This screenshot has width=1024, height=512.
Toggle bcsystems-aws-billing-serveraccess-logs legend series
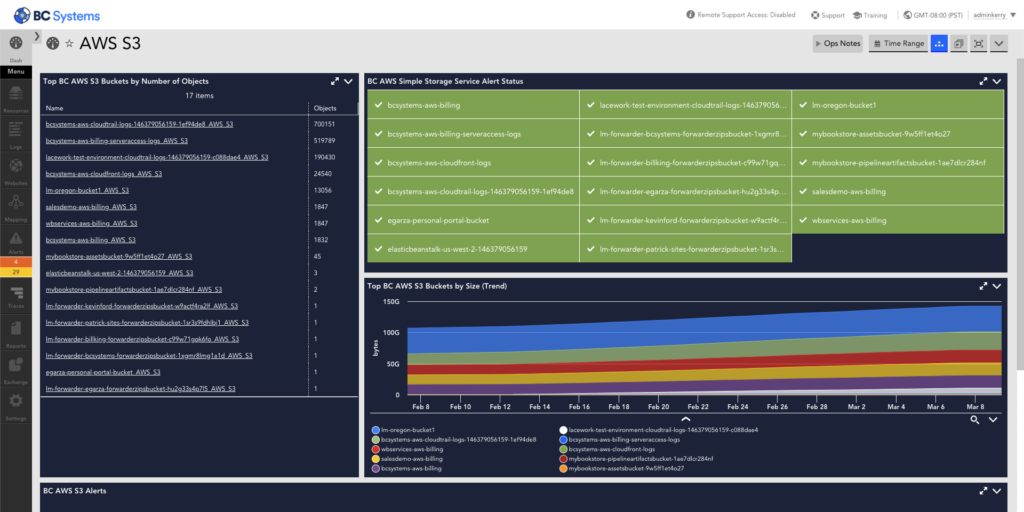pos(620,440)
